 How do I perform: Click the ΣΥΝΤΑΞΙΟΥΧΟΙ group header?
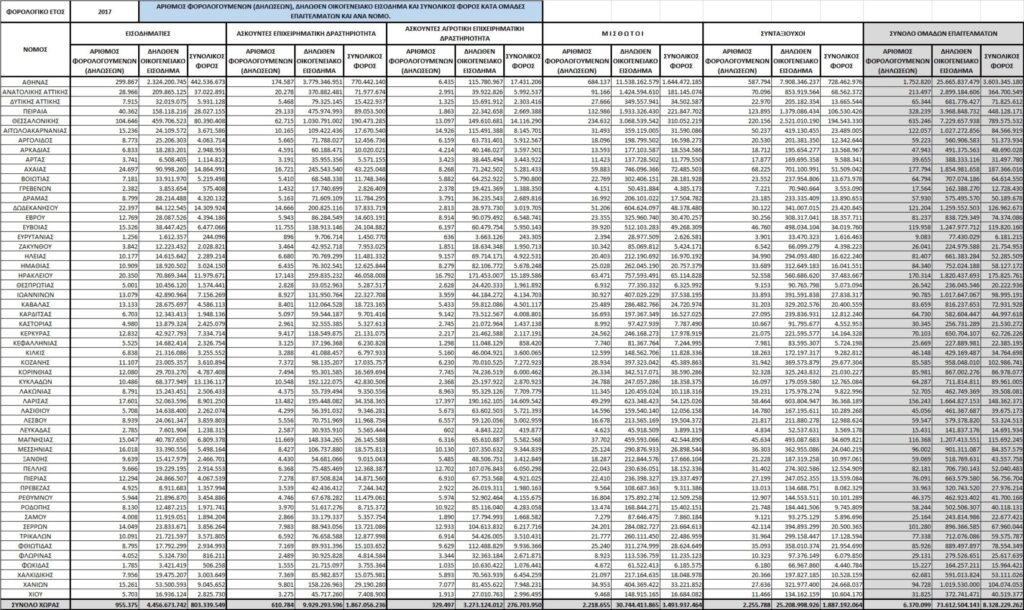click(783, 33)
